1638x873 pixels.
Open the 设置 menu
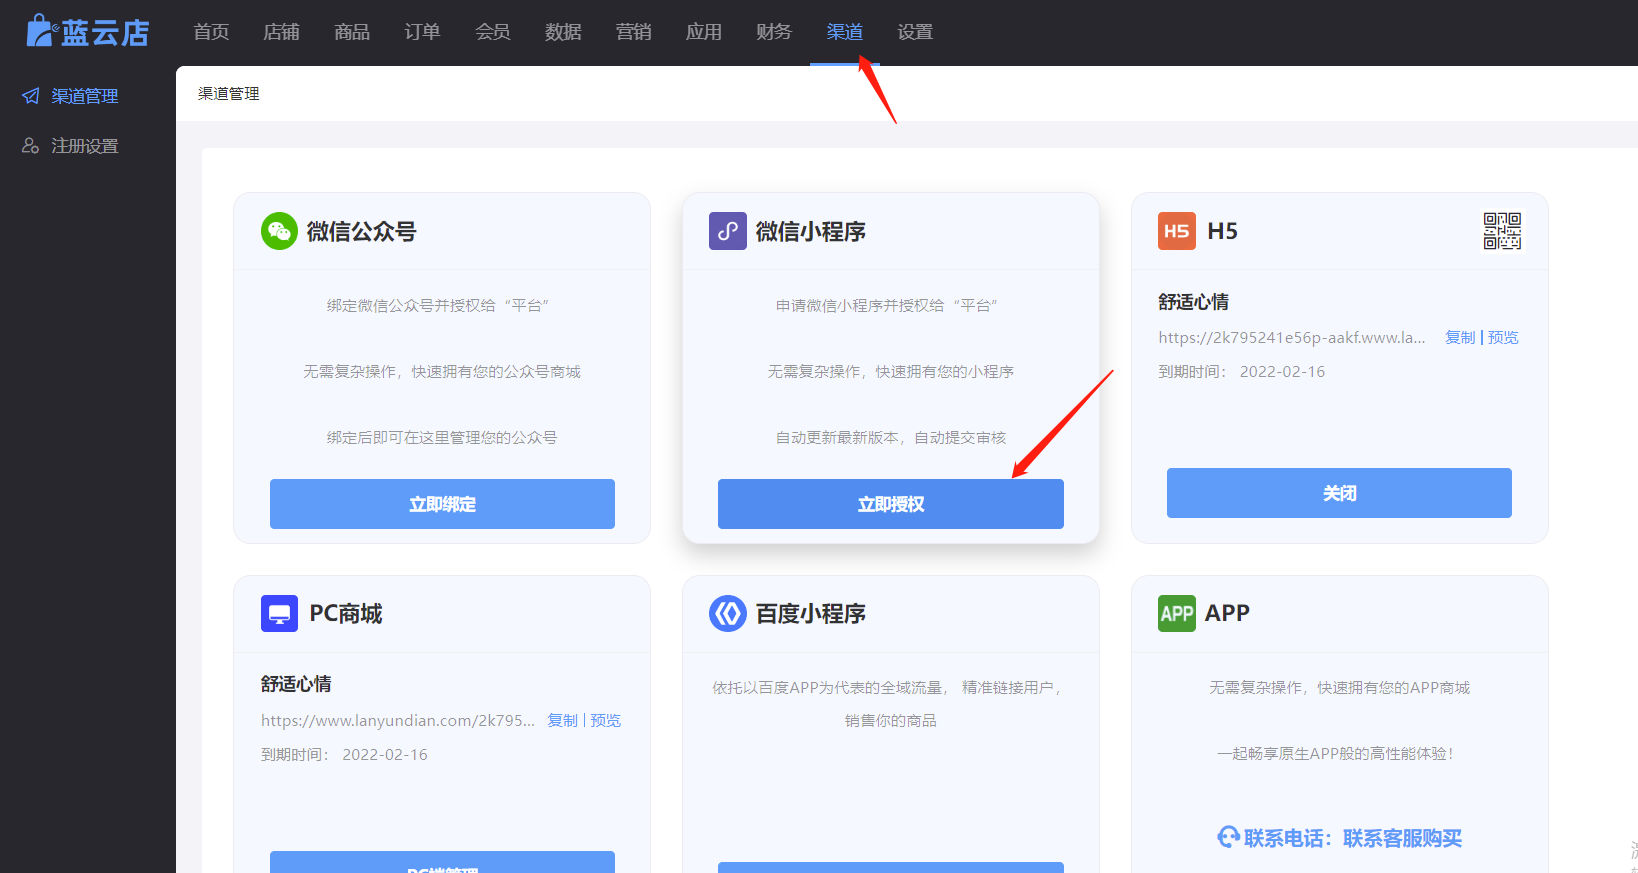915,32
